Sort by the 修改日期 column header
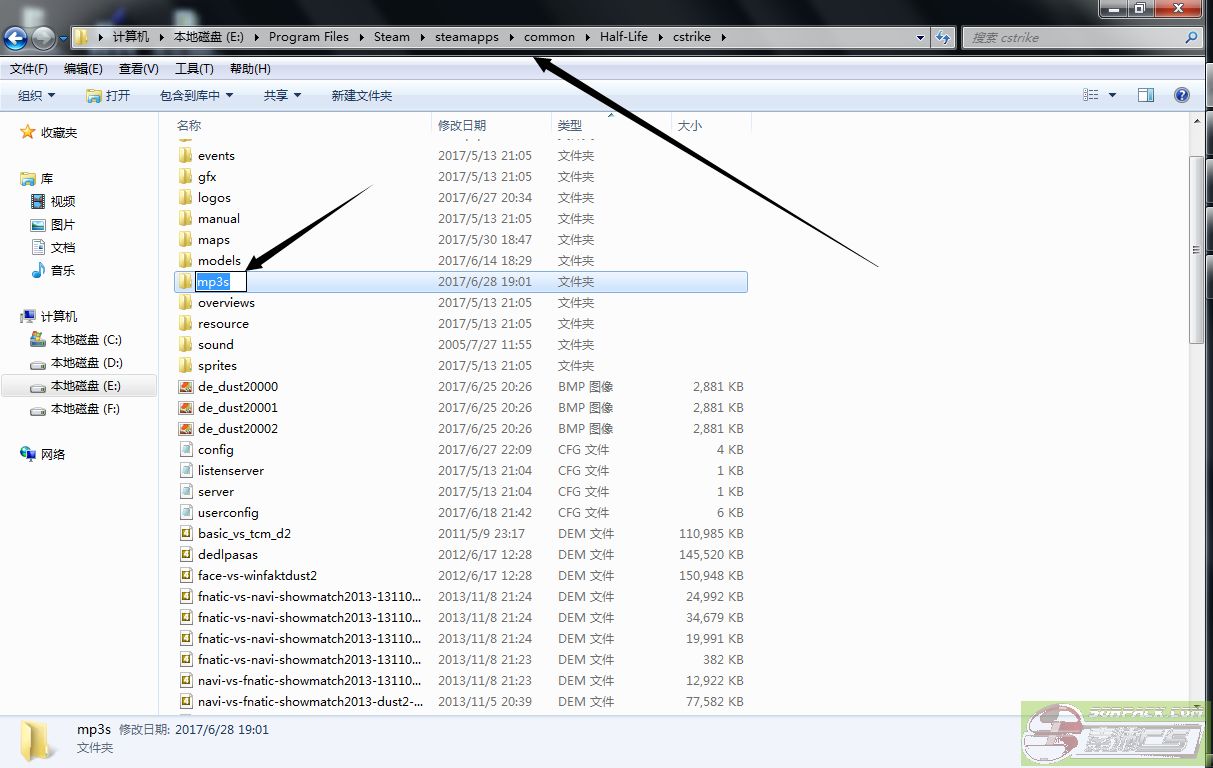The image size is (1213, 768). click(462, 125)
